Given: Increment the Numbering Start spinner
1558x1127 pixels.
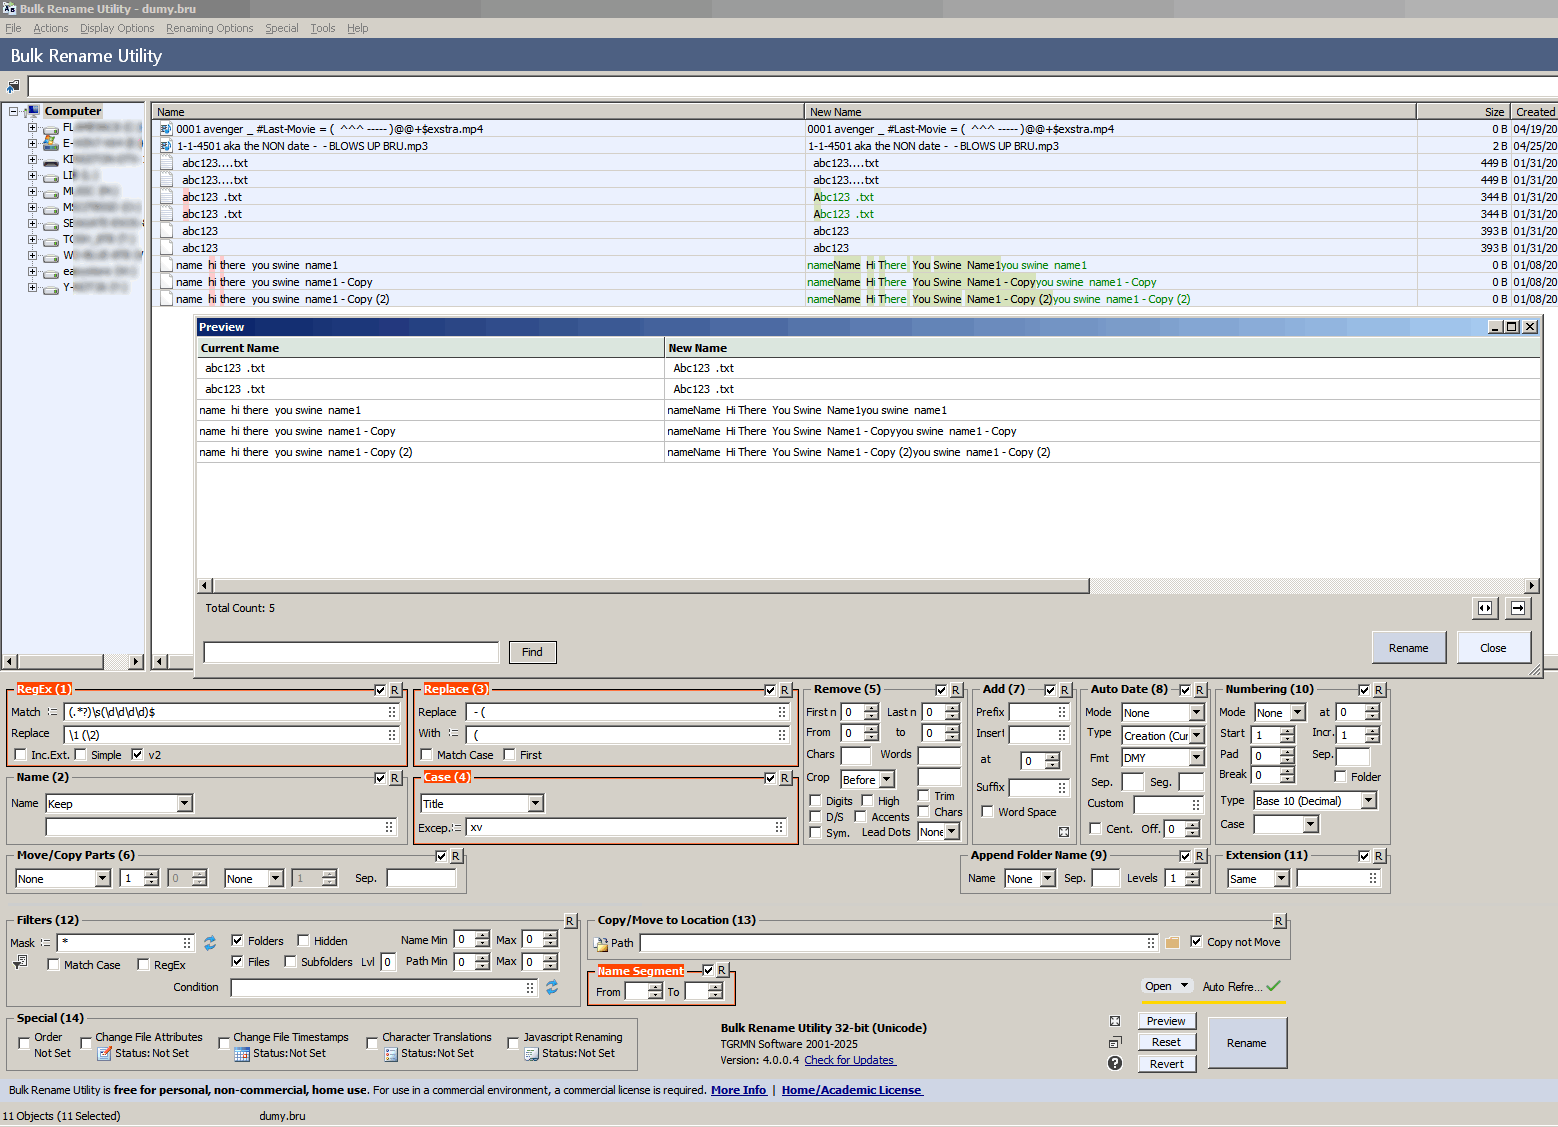Looking at the screenshot, I should tap(1288, 730).
